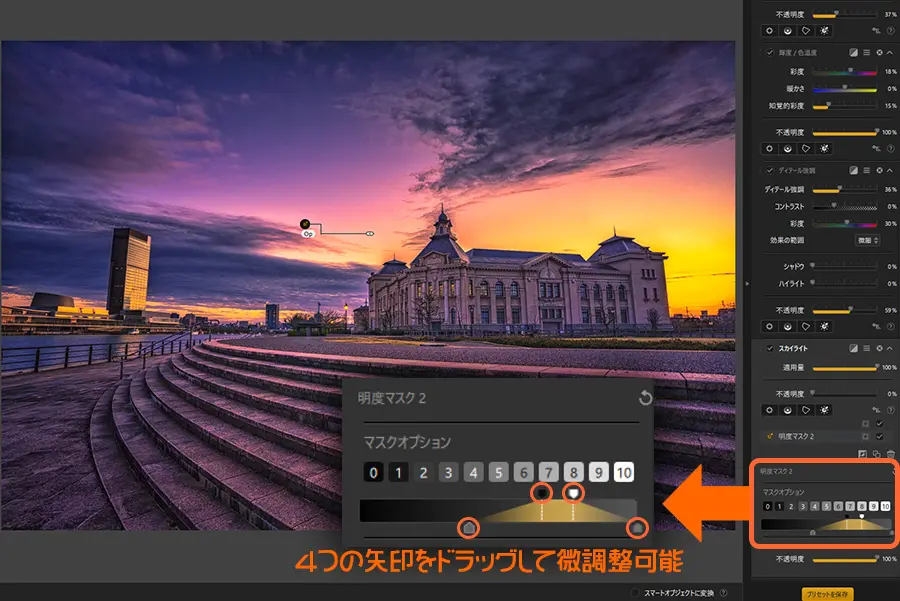900x601 pixels.
Task: Adjust 彩度 slider showing 18%
Action: point(844,72)
